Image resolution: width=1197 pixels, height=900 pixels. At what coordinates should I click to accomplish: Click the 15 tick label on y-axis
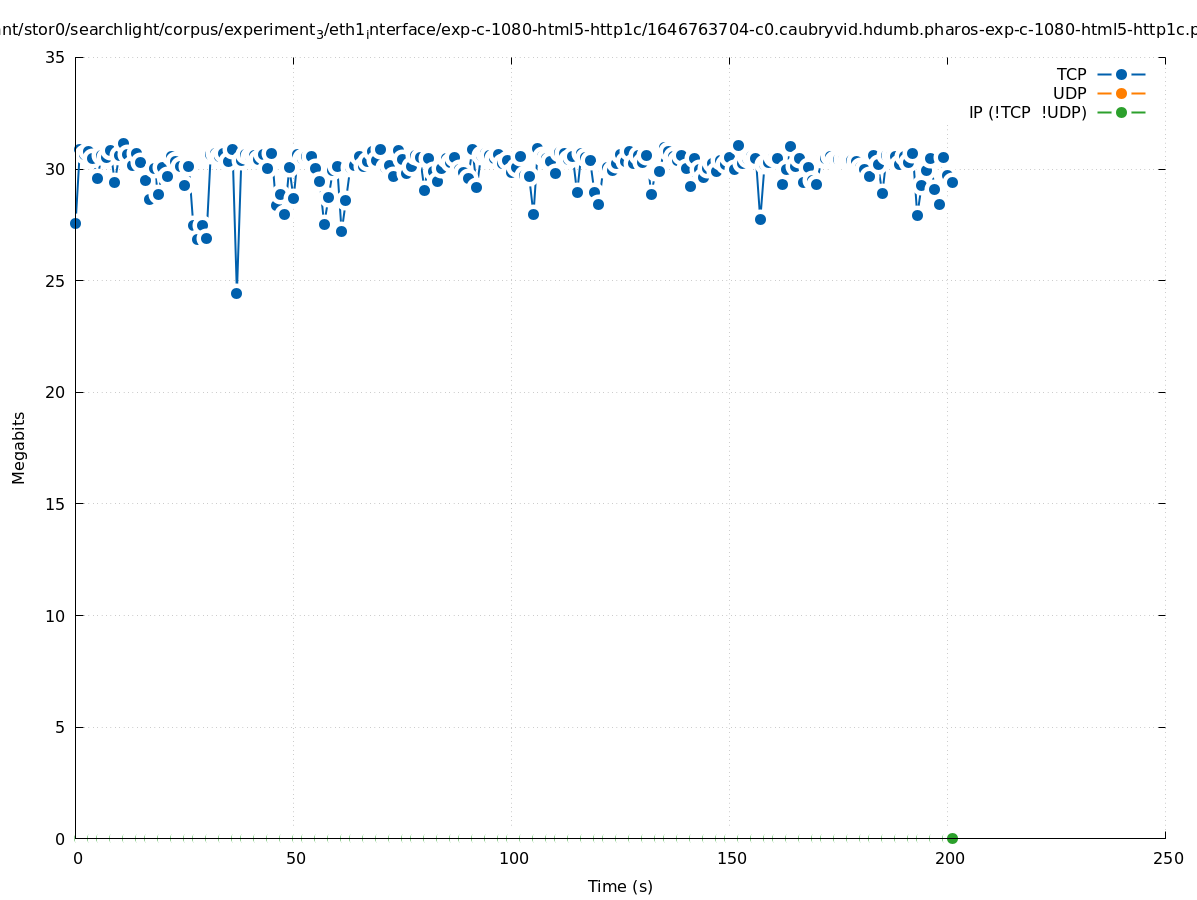point(55,504)
